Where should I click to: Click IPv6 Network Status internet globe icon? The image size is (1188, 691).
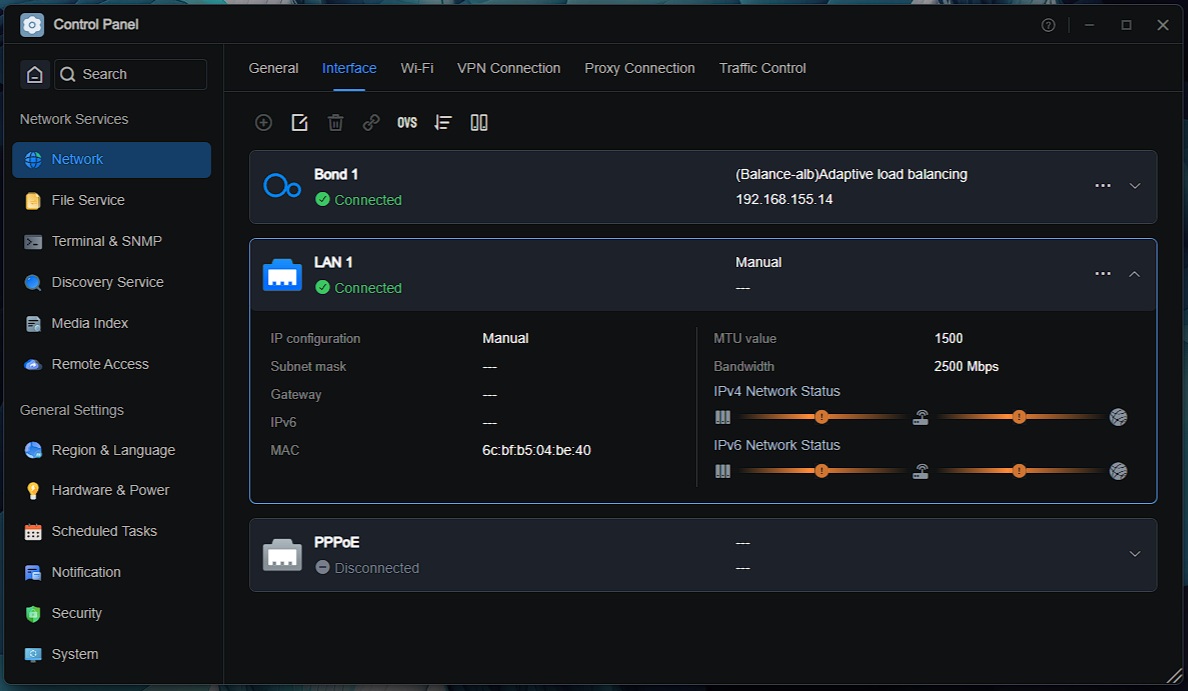[1118, 471]
